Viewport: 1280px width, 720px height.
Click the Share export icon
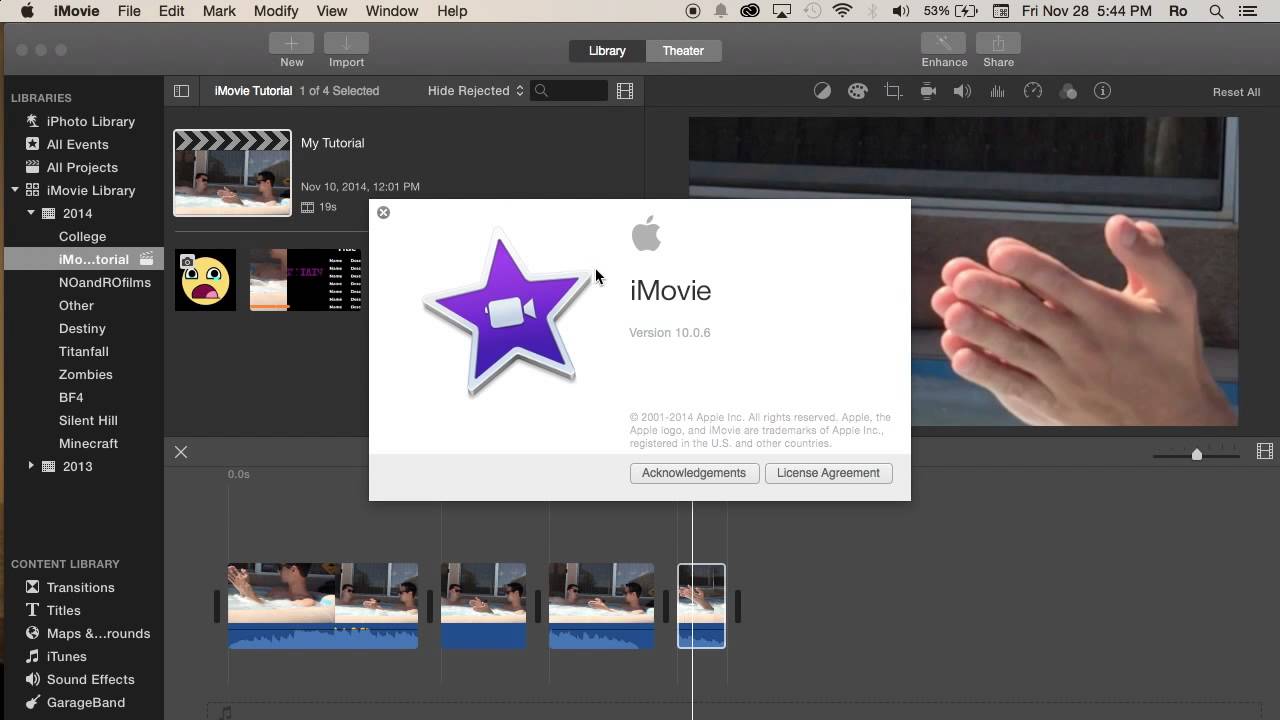click(x=998, y=43)
